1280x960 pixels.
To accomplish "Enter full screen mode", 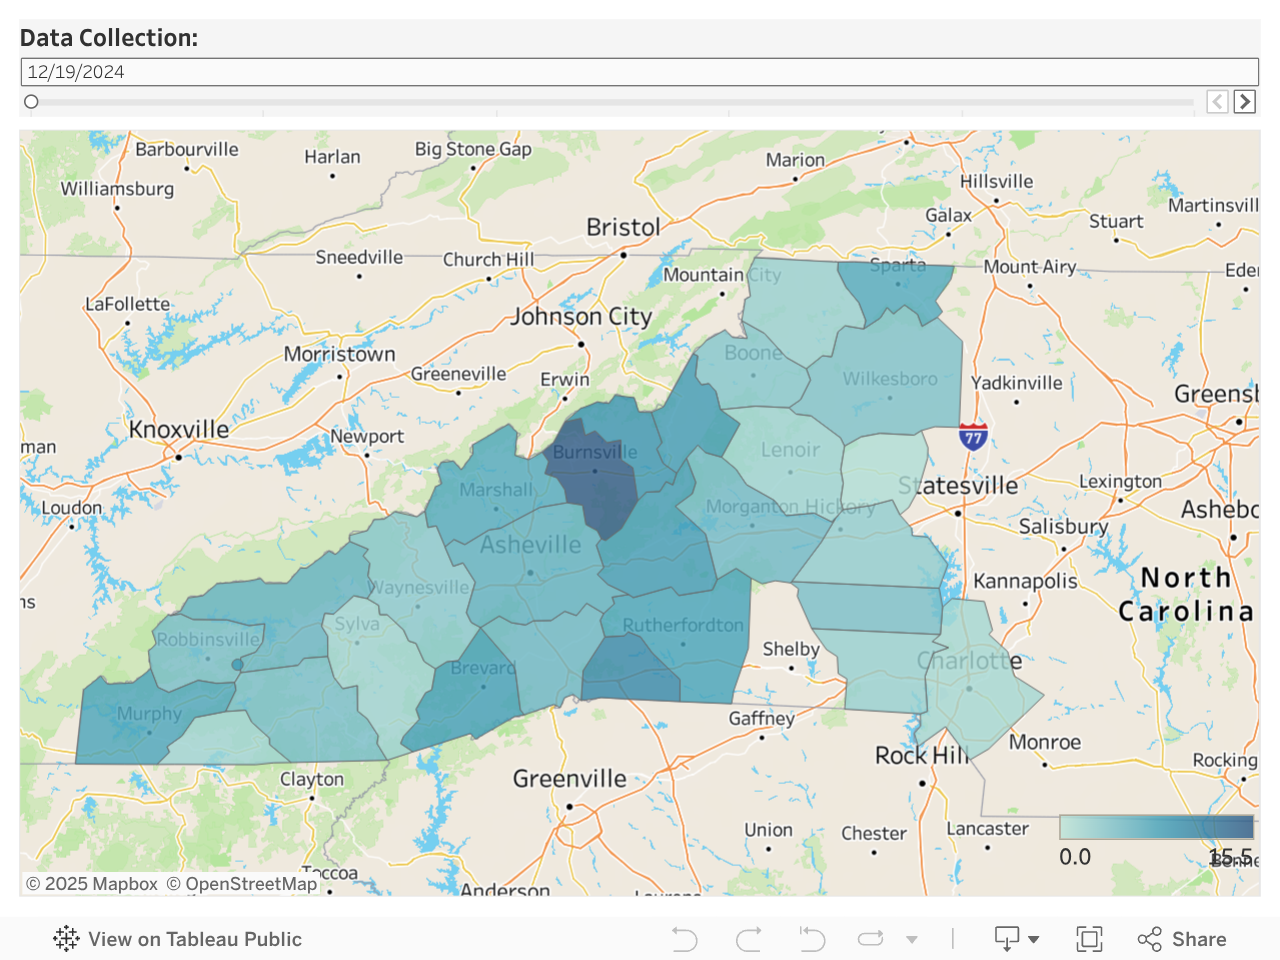I will [1089, 939].
